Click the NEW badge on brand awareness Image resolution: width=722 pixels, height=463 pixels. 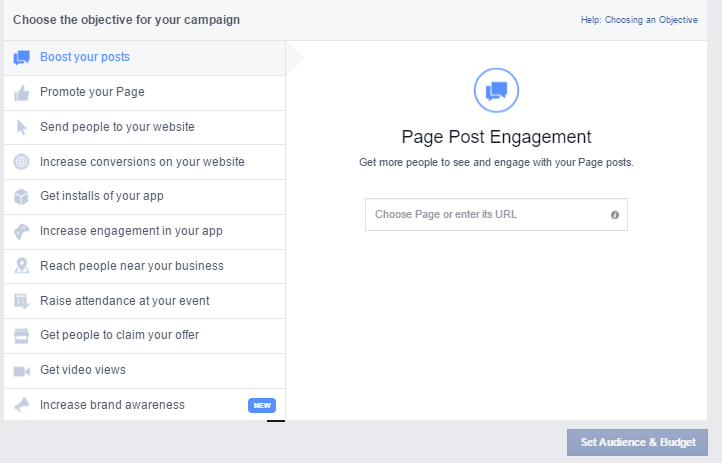pos(262,405)
